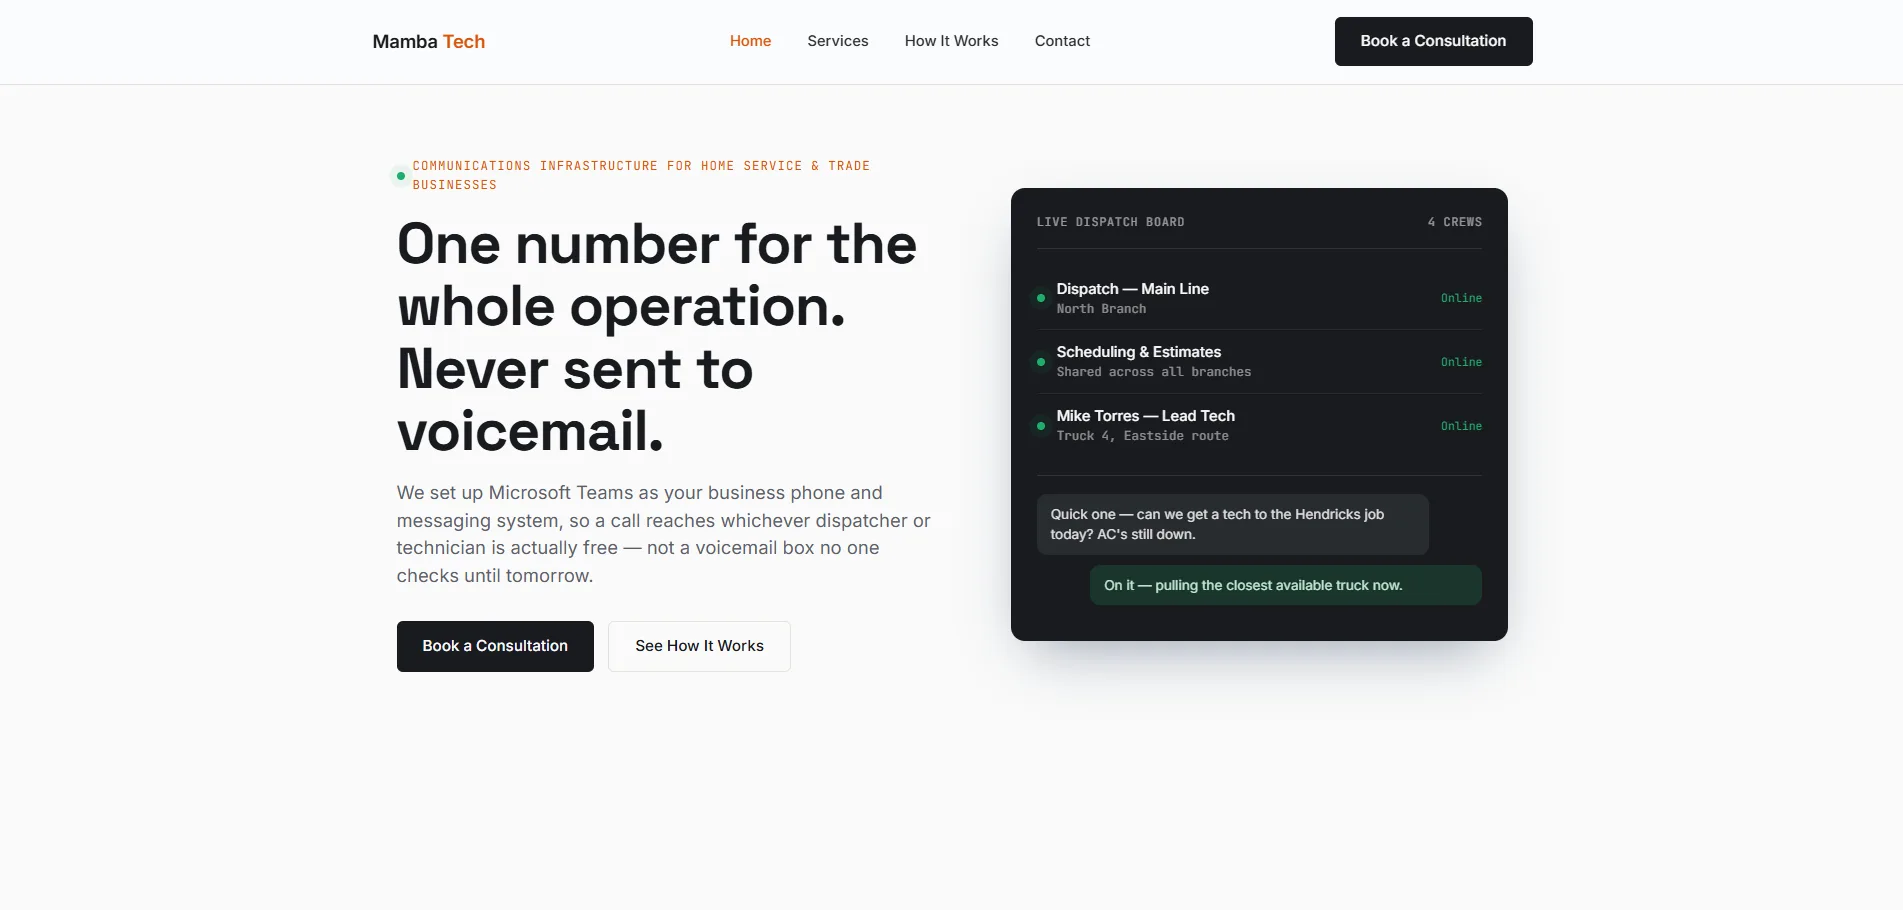Click the status dot for Mike Torres
This screenshot has height=910, width=1903.
[1041, 426]
